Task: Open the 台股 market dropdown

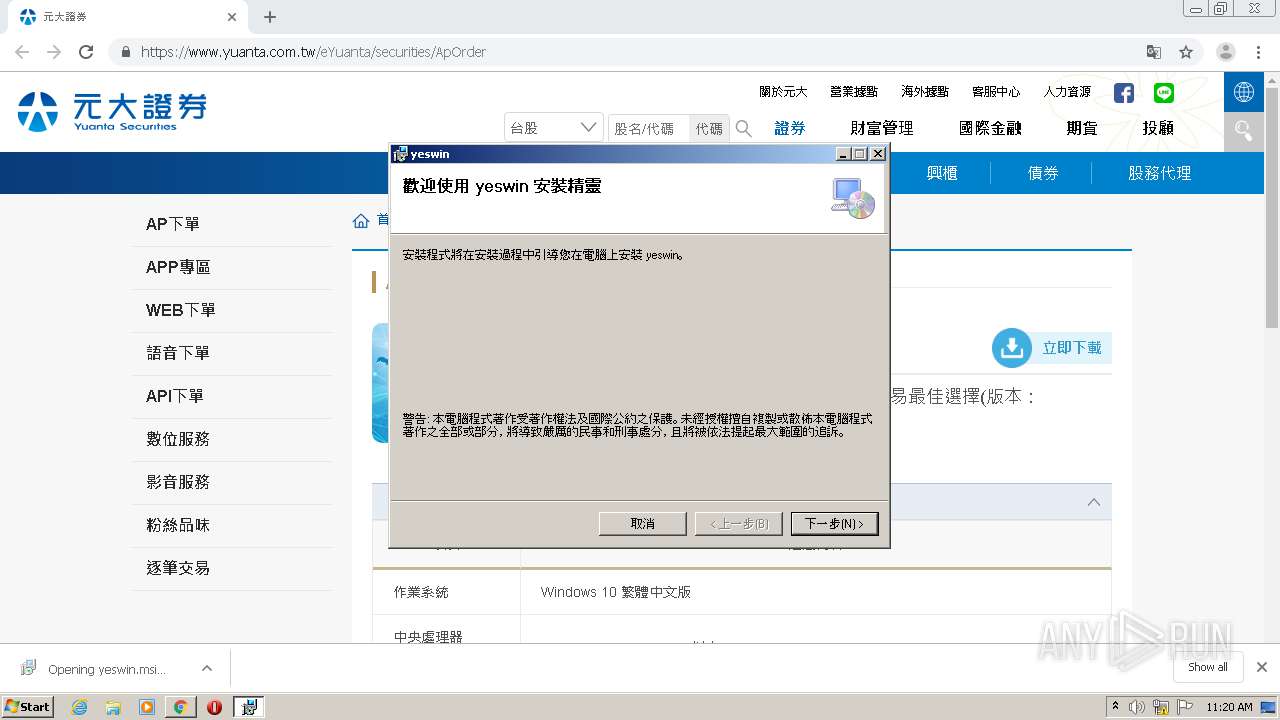Action: [x=554, y=128]
